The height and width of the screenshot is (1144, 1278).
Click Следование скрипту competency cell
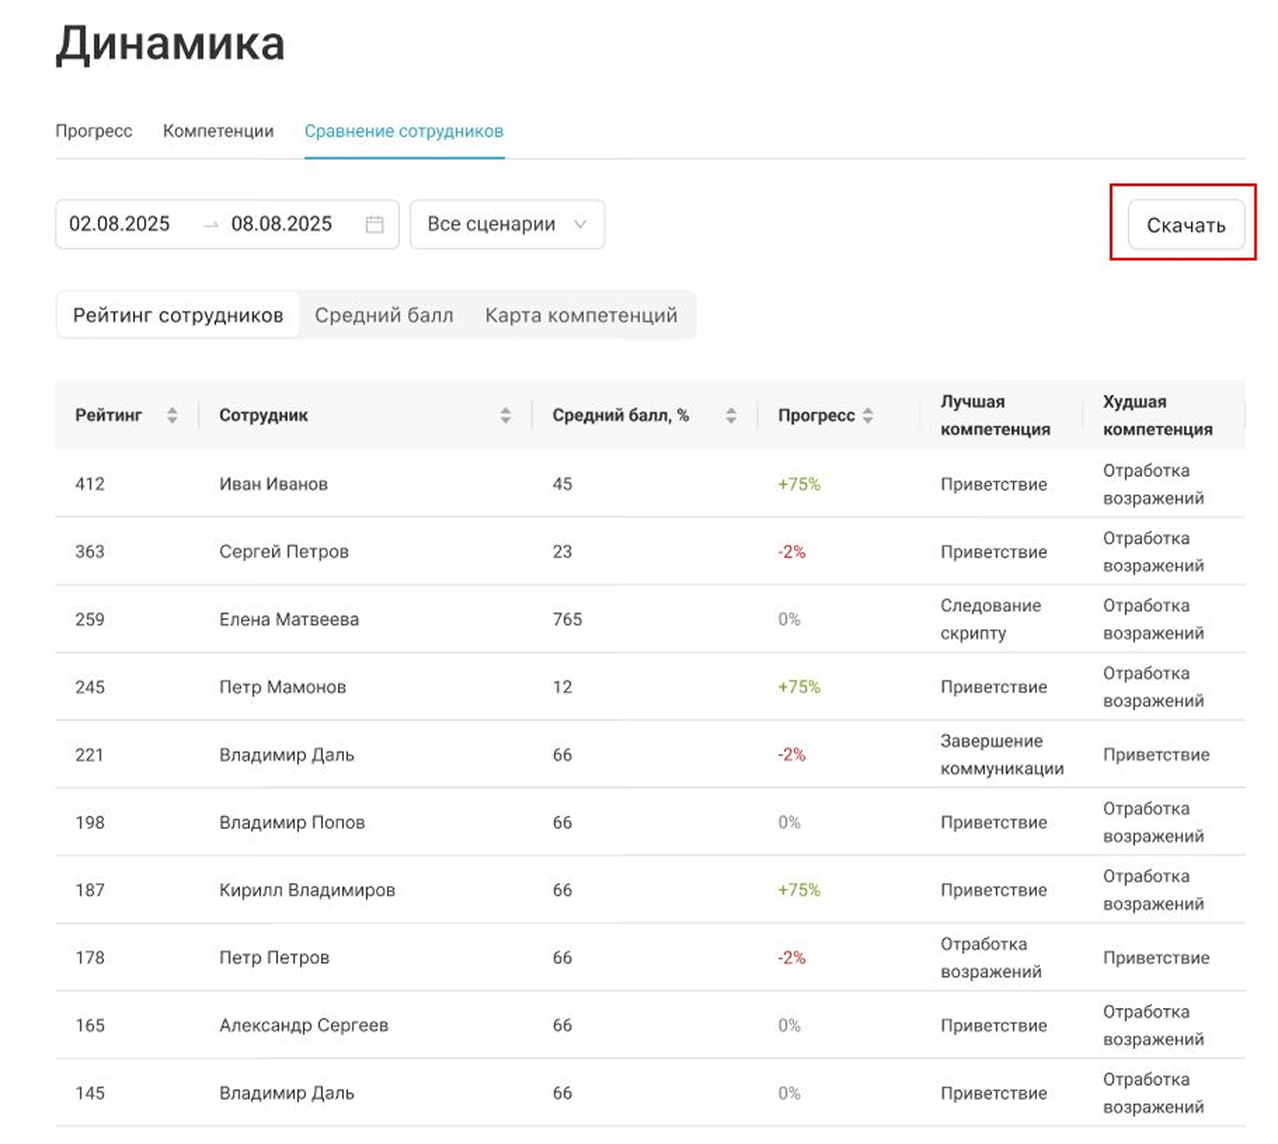(x=991, y=619)
